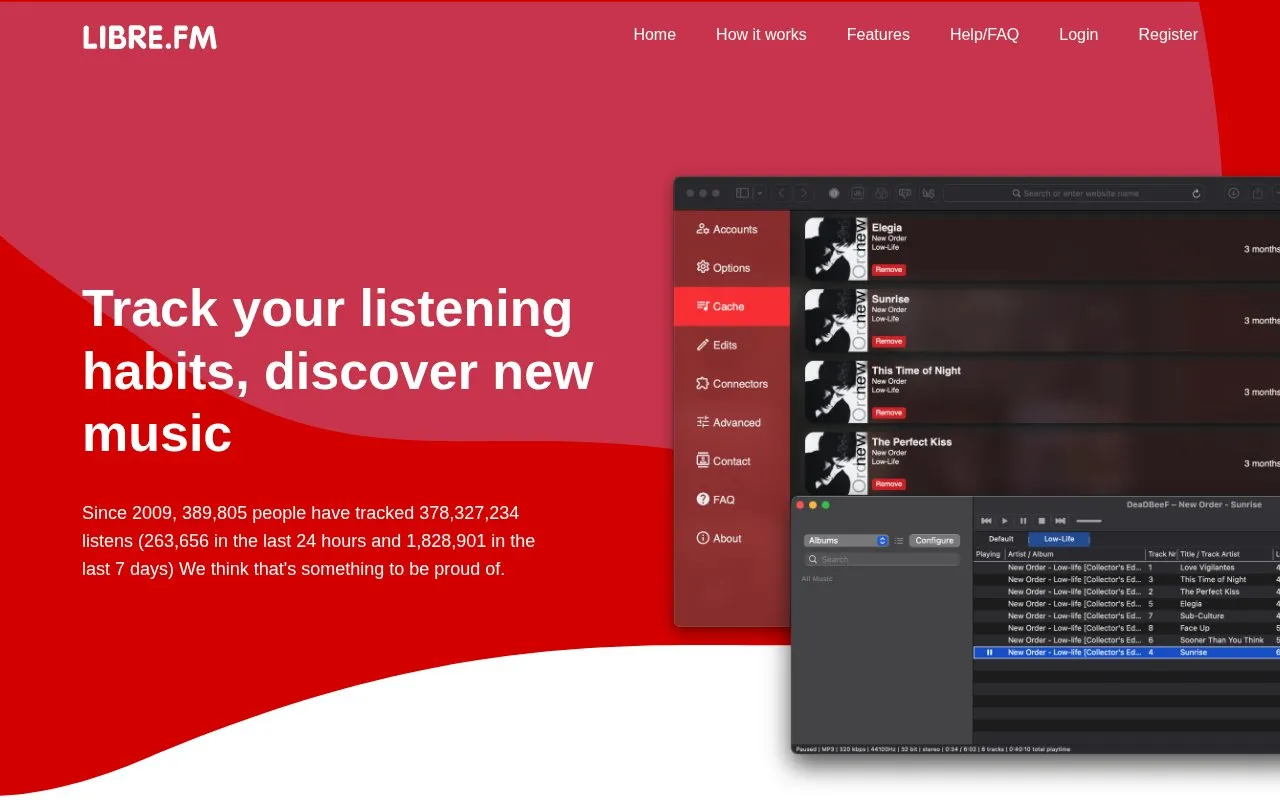Open the Albums dropdown in DeaDBeeF
The width and height of the screenshot is (1280, 800).
[846, 541]
